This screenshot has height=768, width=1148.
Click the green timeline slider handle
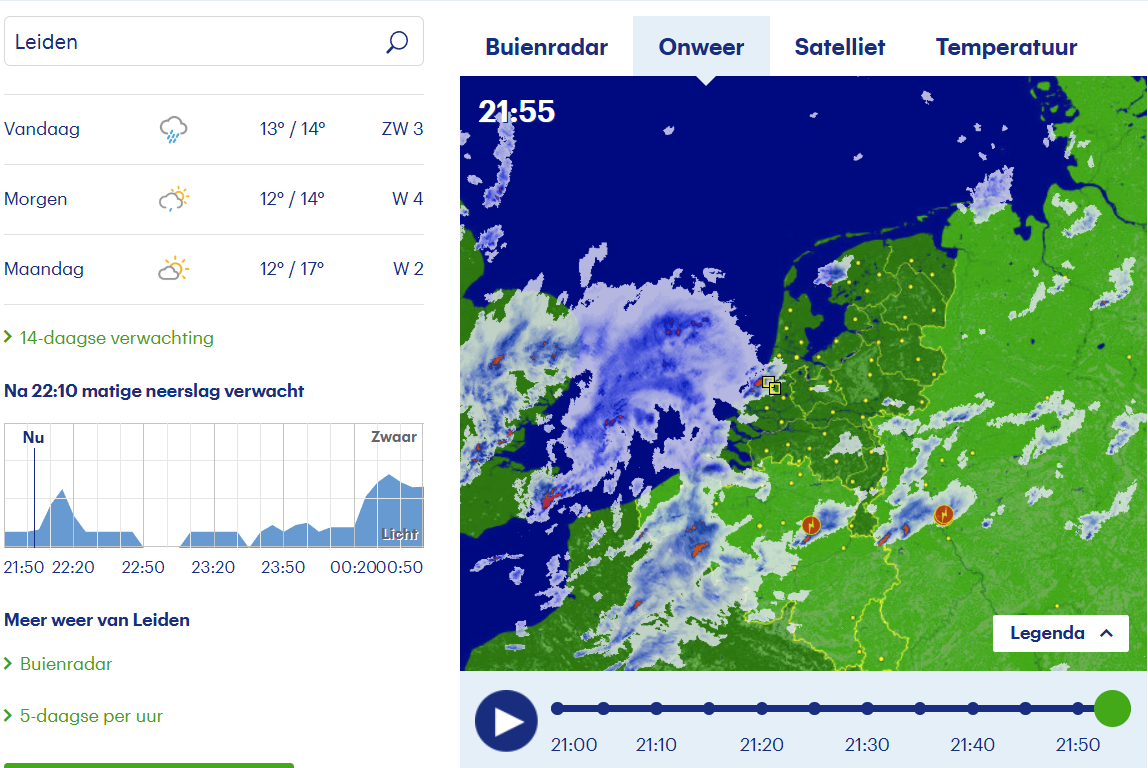[1112, 709]
